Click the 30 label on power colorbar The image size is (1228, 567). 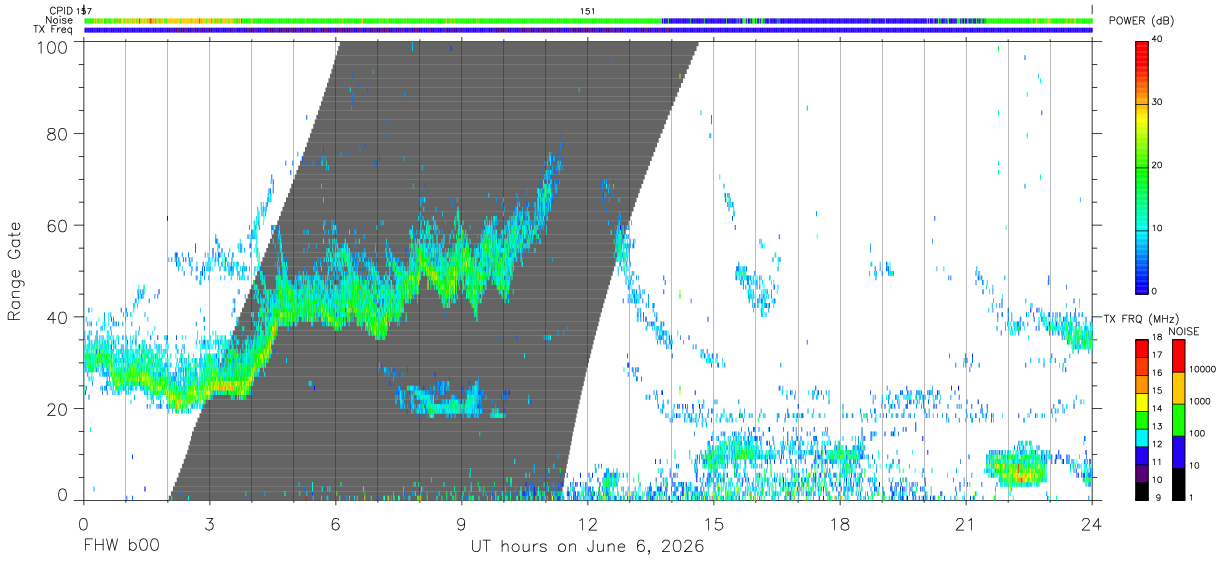pos(1157,102)
